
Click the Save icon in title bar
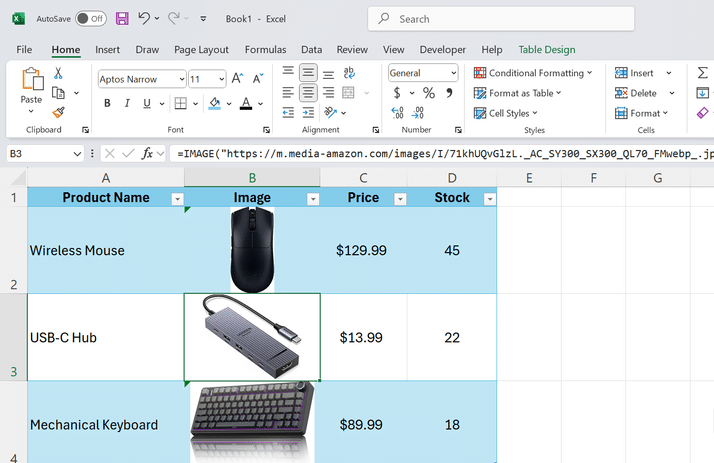tap(122, 19)
